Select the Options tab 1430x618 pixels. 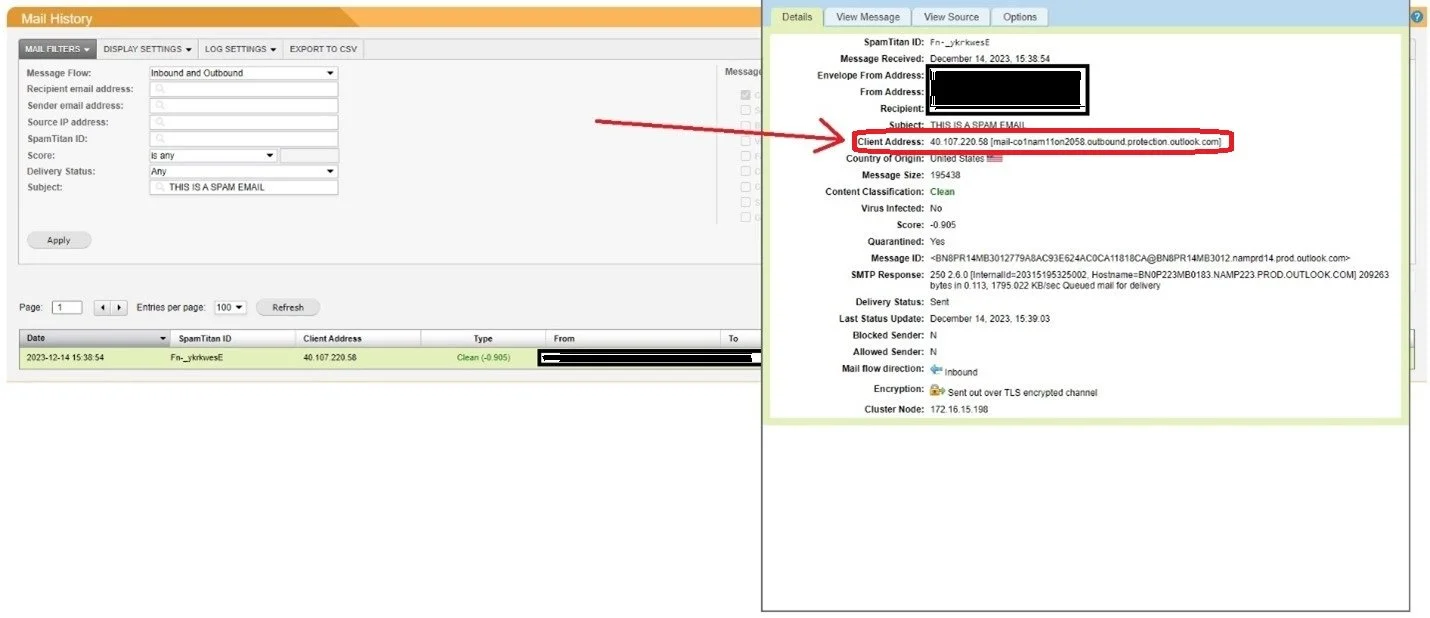(x=1019, y=17)
